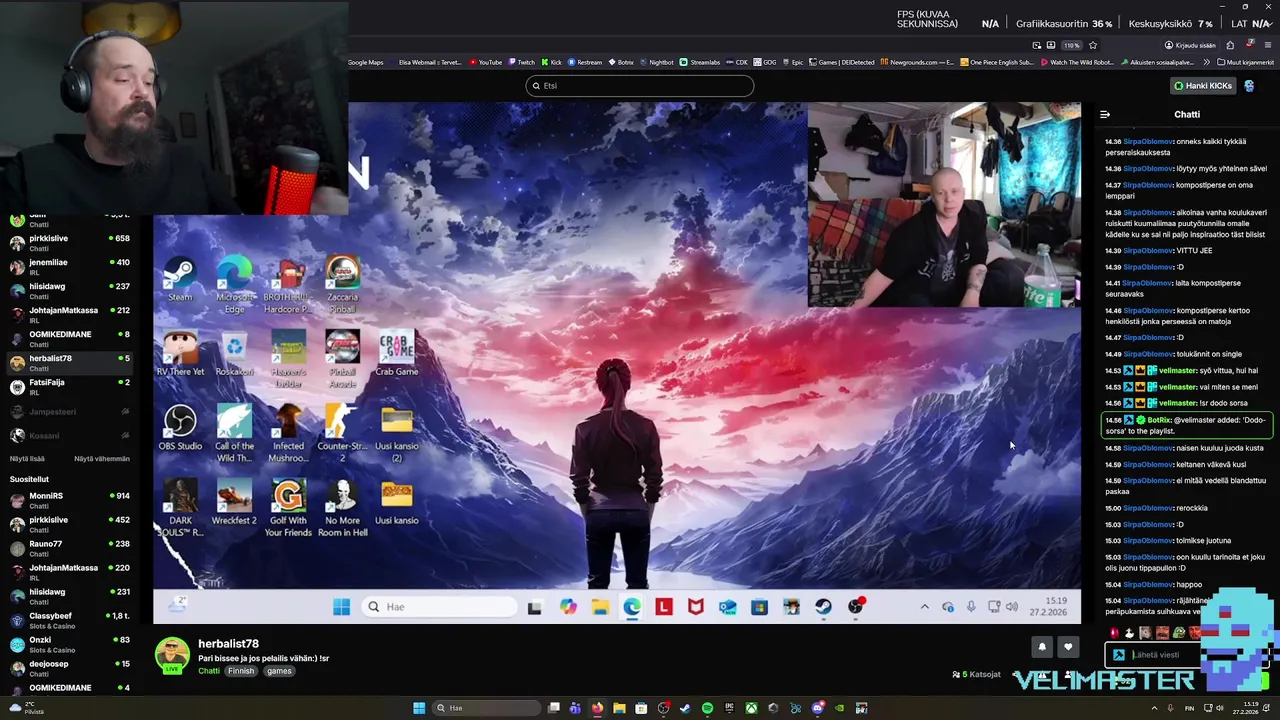This screenshot has height=720, width=1280.
Task: Open the Wreckfest 2 desktop icon
Action: tap(234, 503)
